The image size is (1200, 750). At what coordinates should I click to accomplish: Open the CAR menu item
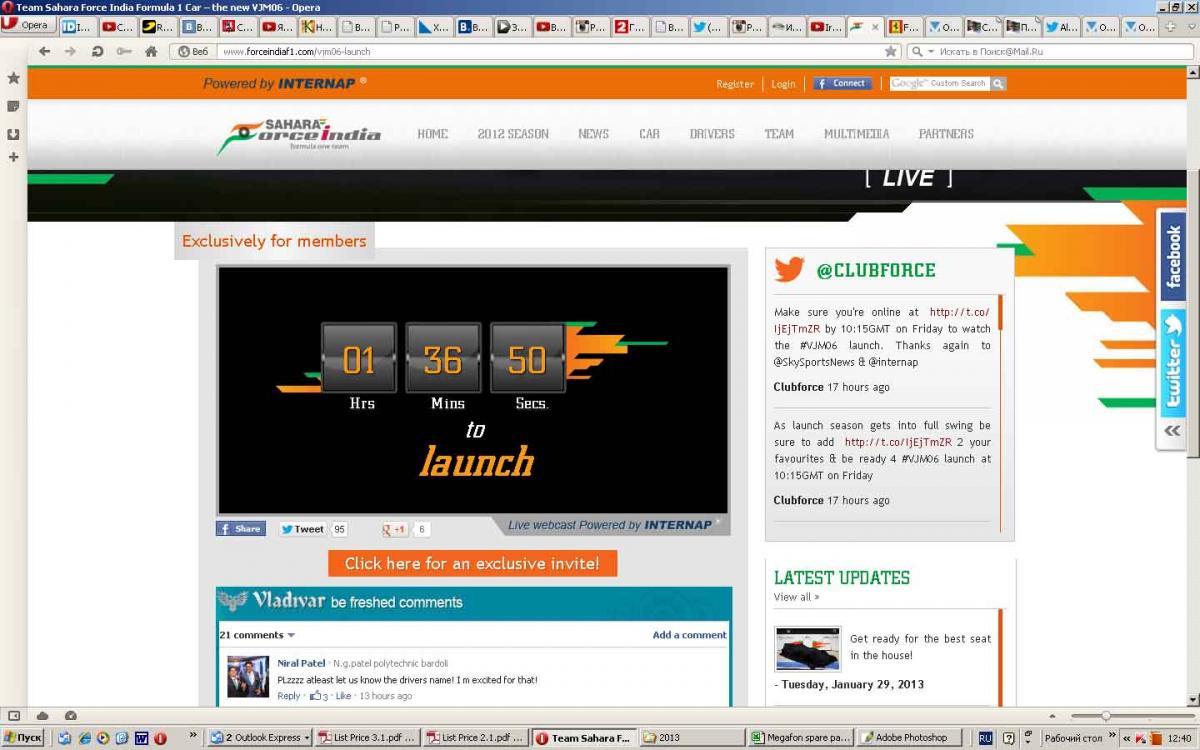click(x=650, y=134)
